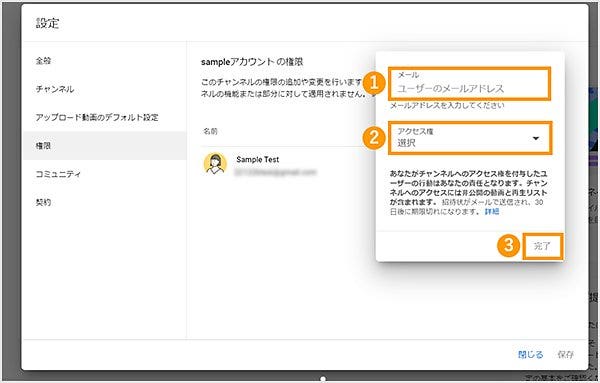Image resolution: width=600 pixels, height=383 pixels.
Task: Click the sampleアカウント の権限 heading
Action: pos(252,62)
